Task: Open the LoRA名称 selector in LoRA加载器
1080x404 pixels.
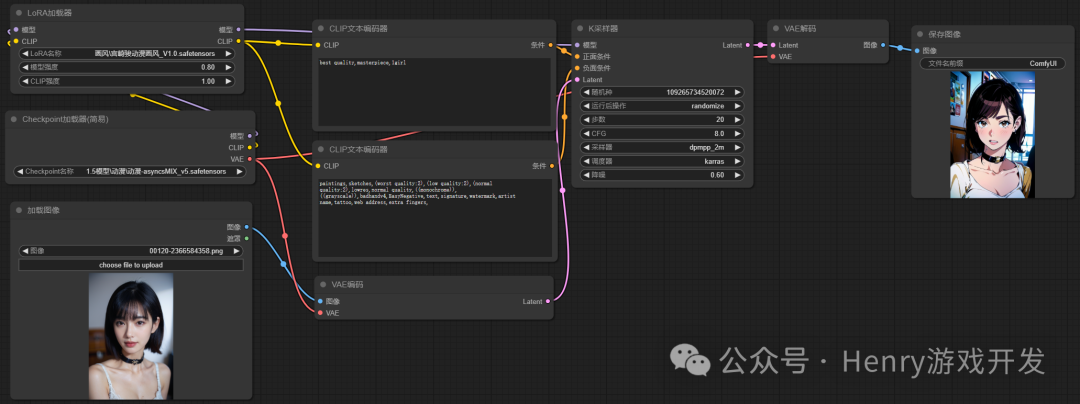Action: pyautogui.click(x=127, y=54)
